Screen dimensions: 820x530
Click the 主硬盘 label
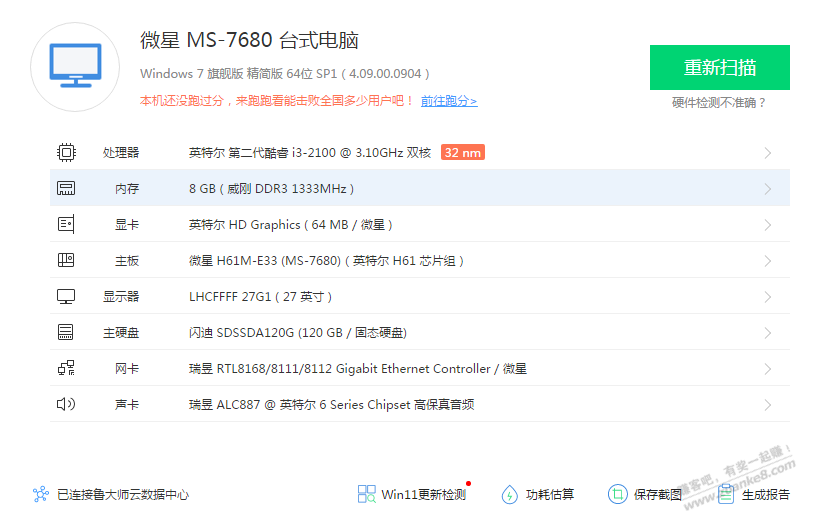(x=121, y=333)
